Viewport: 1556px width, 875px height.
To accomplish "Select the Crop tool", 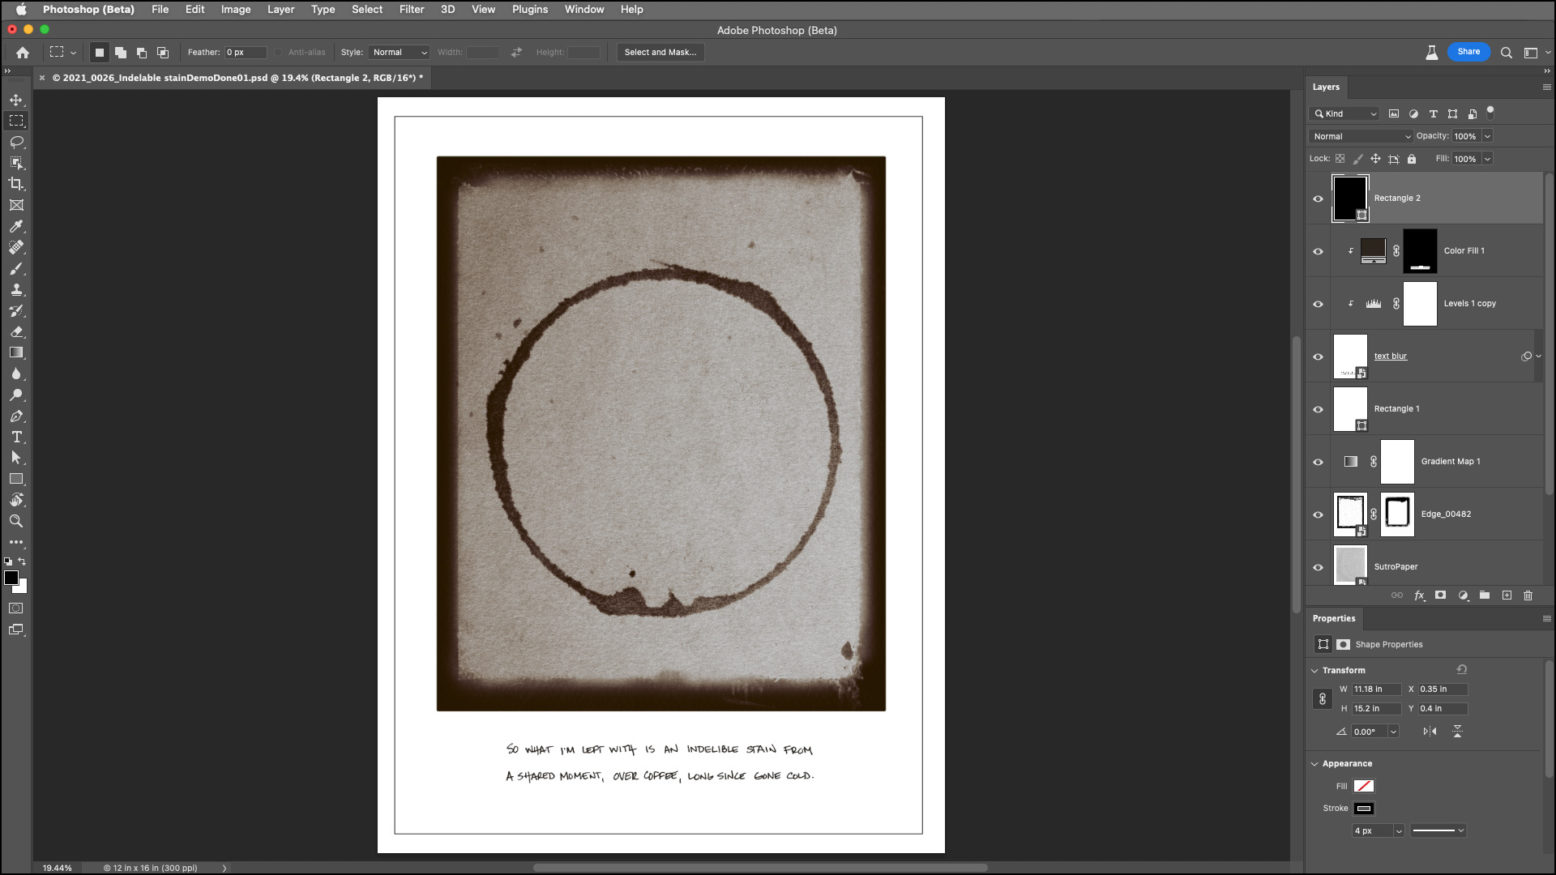I will (x=16, y=184).
